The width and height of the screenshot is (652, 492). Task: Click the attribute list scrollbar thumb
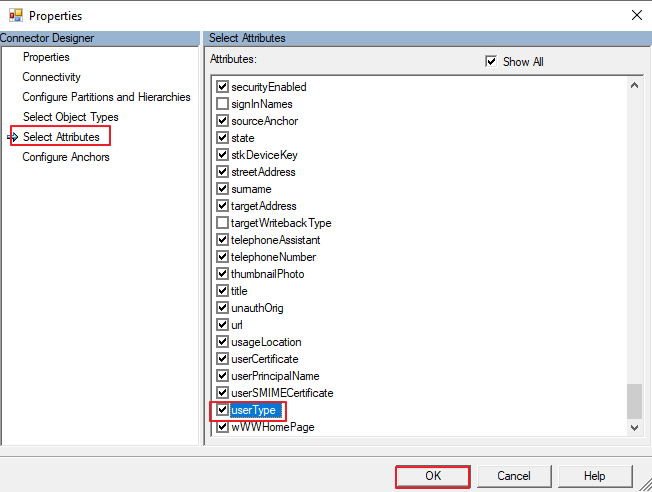click(635, 401)
